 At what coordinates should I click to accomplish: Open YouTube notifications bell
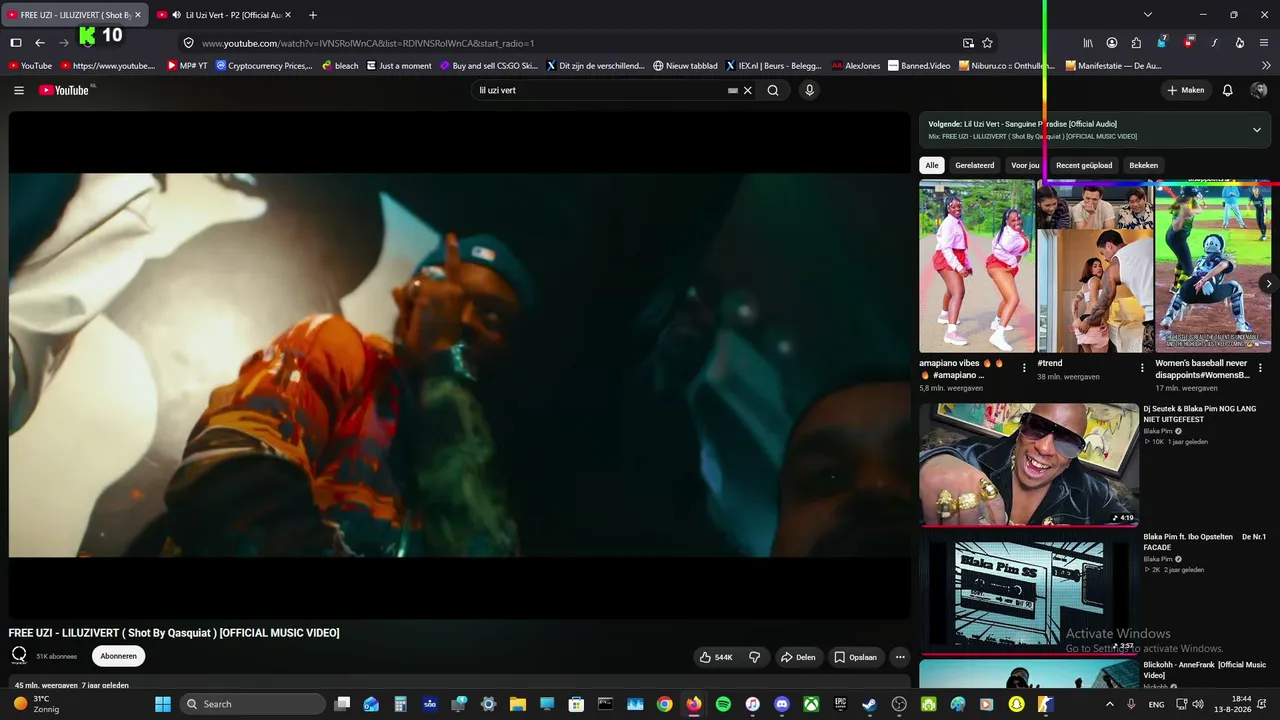[1228, 90]
